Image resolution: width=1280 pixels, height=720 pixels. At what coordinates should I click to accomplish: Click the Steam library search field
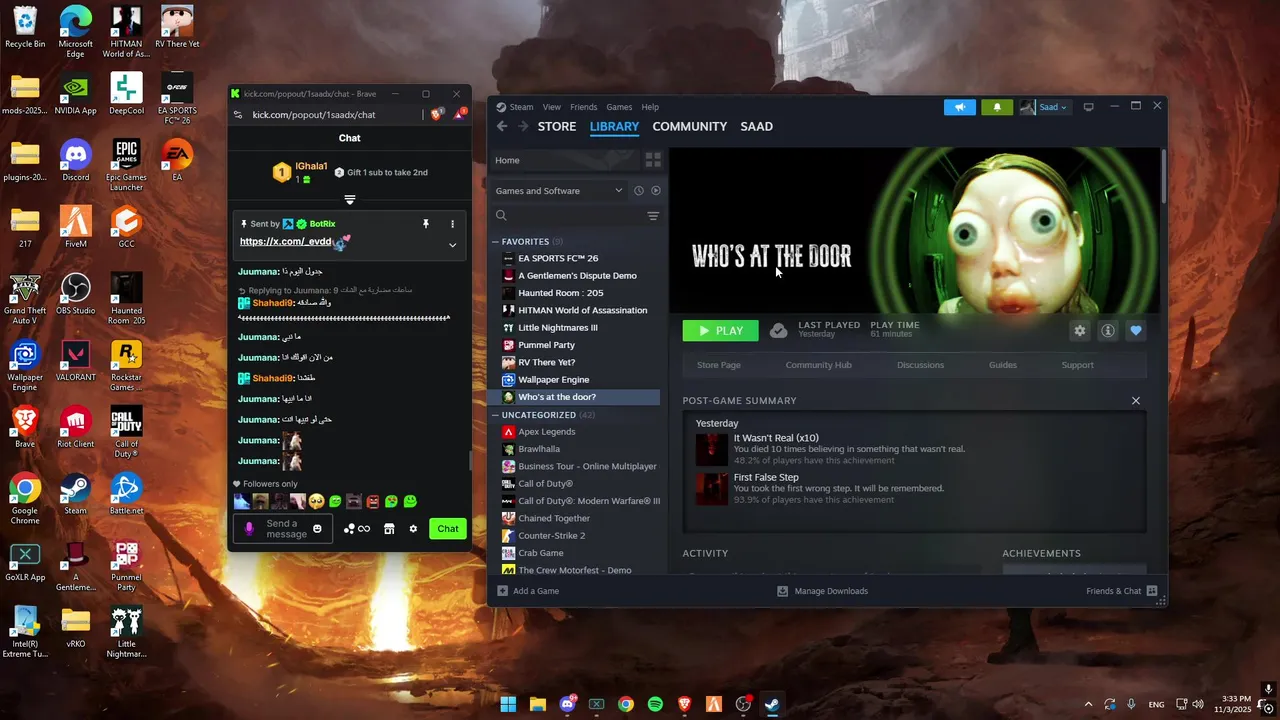(568, 215)
